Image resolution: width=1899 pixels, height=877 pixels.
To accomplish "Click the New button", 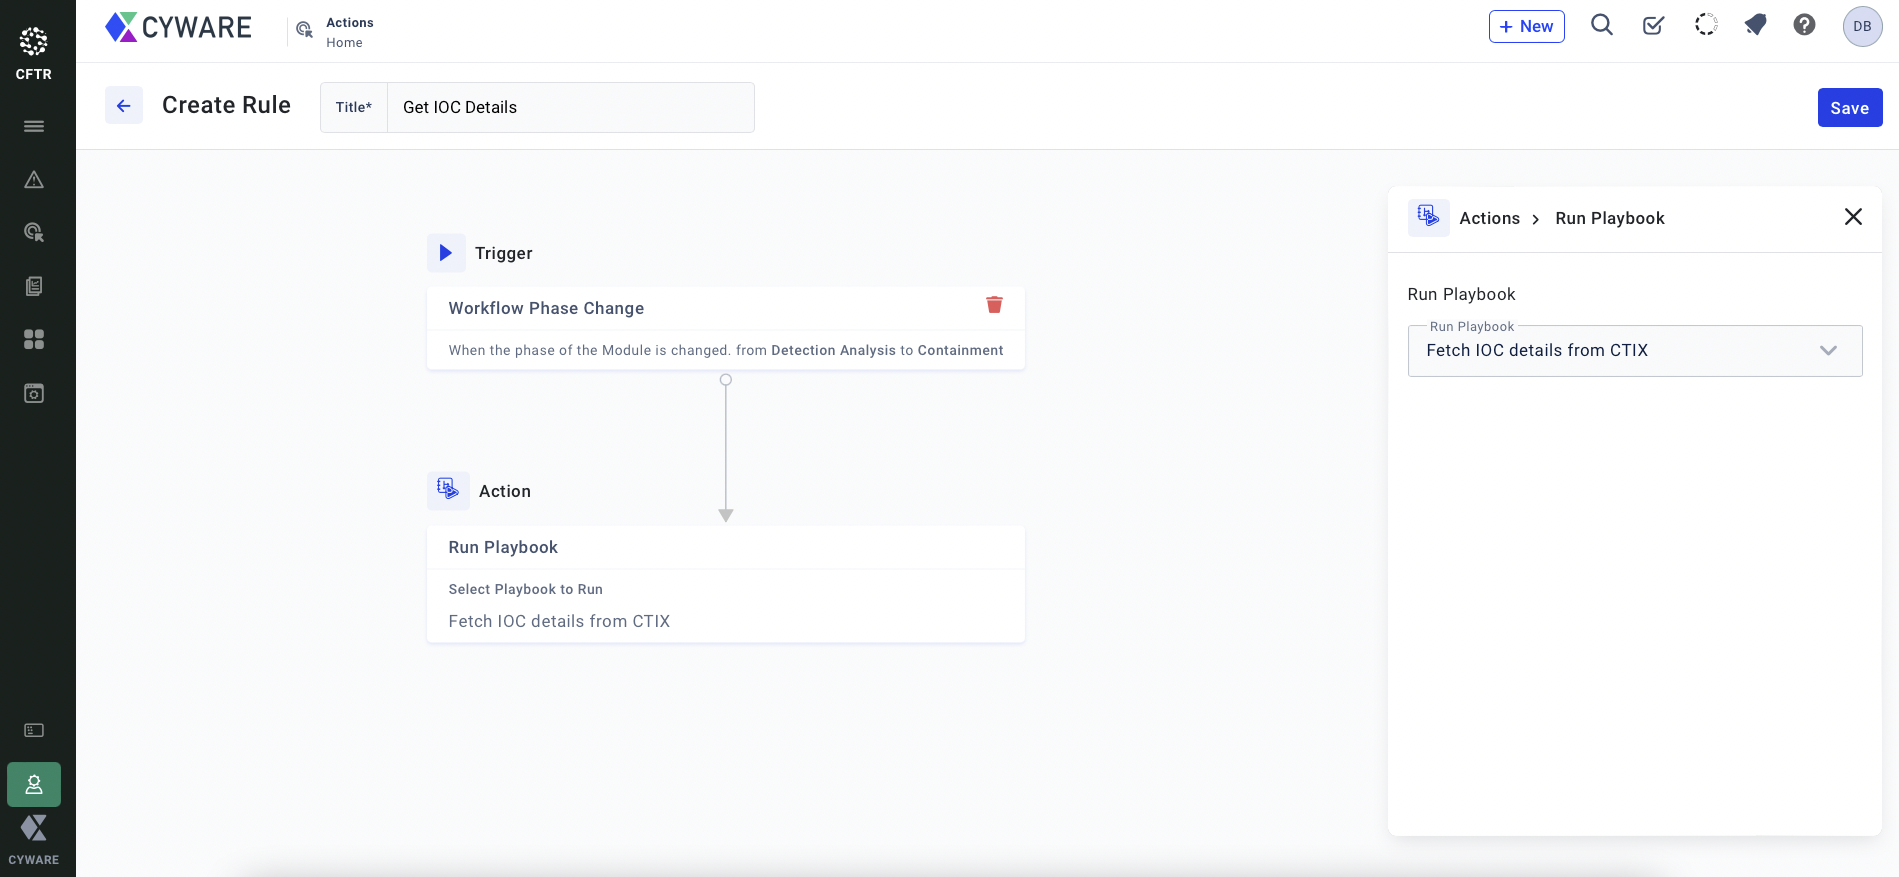I will coord(1526,27).
